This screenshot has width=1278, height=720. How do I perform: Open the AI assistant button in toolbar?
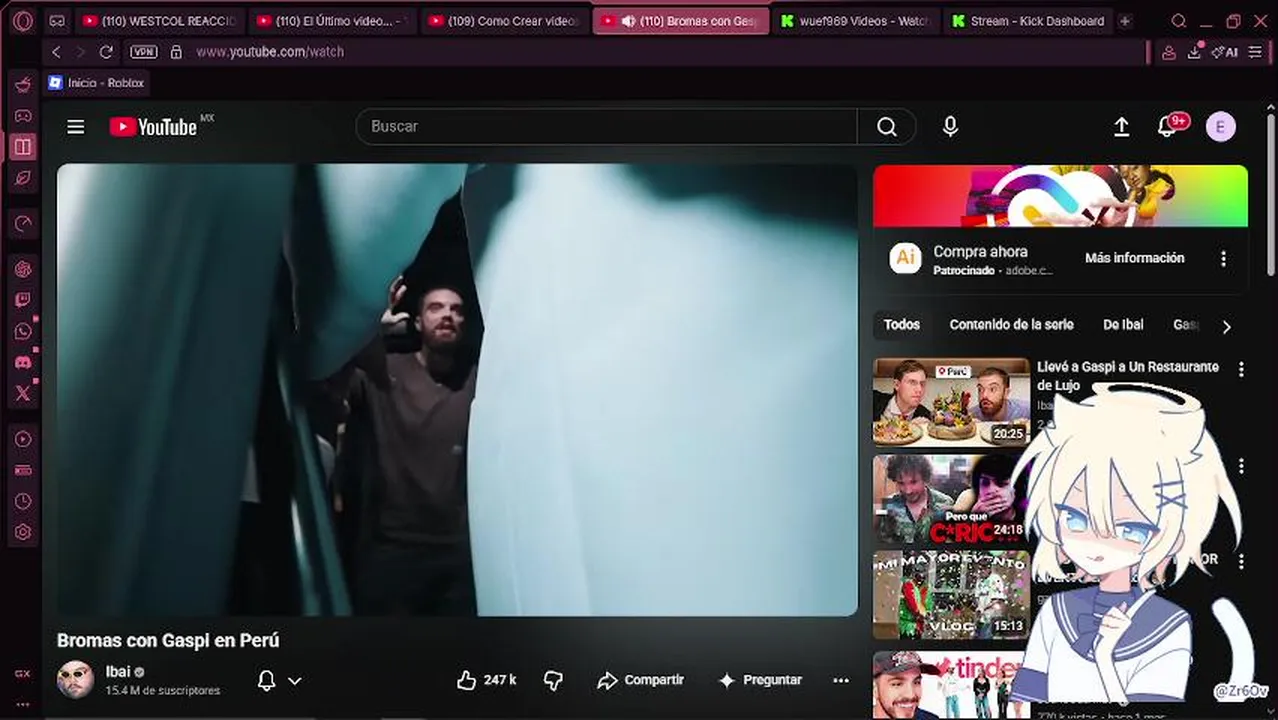(x=1224, y=52)
